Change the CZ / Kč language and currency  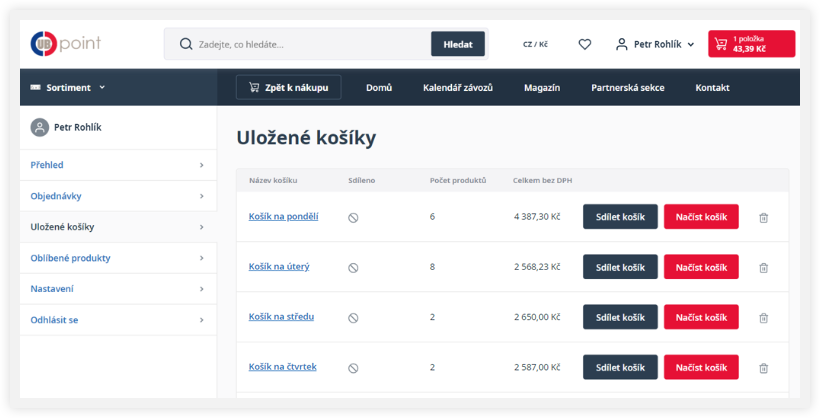click(x=535, y=44)
